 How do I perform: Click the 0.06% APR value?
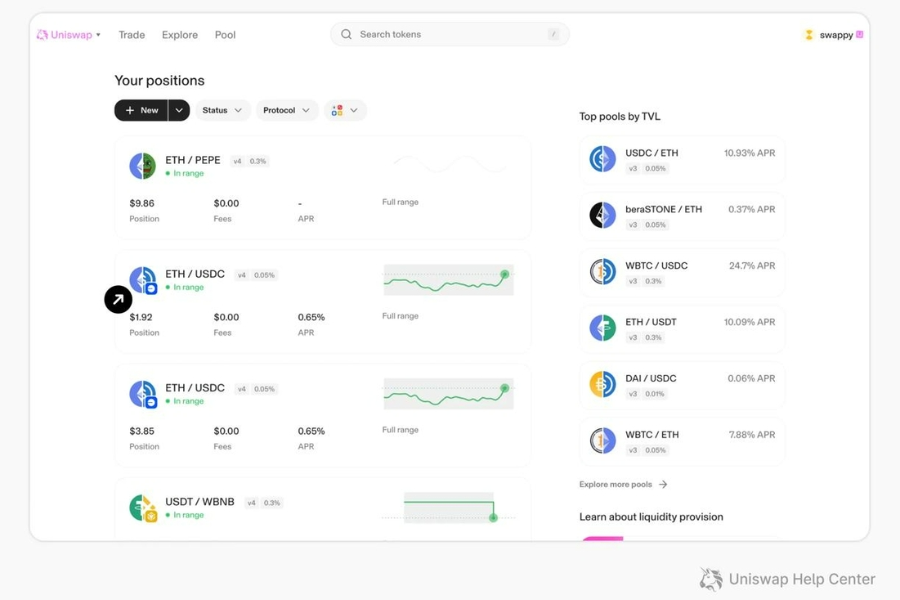(751, 378)
